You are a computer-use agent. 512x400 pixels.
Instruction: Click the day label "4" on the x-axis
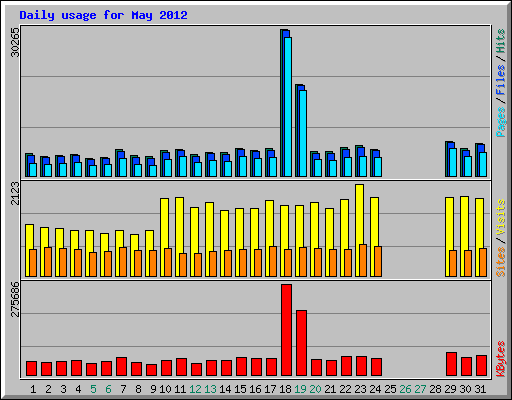tap(78, 389)
